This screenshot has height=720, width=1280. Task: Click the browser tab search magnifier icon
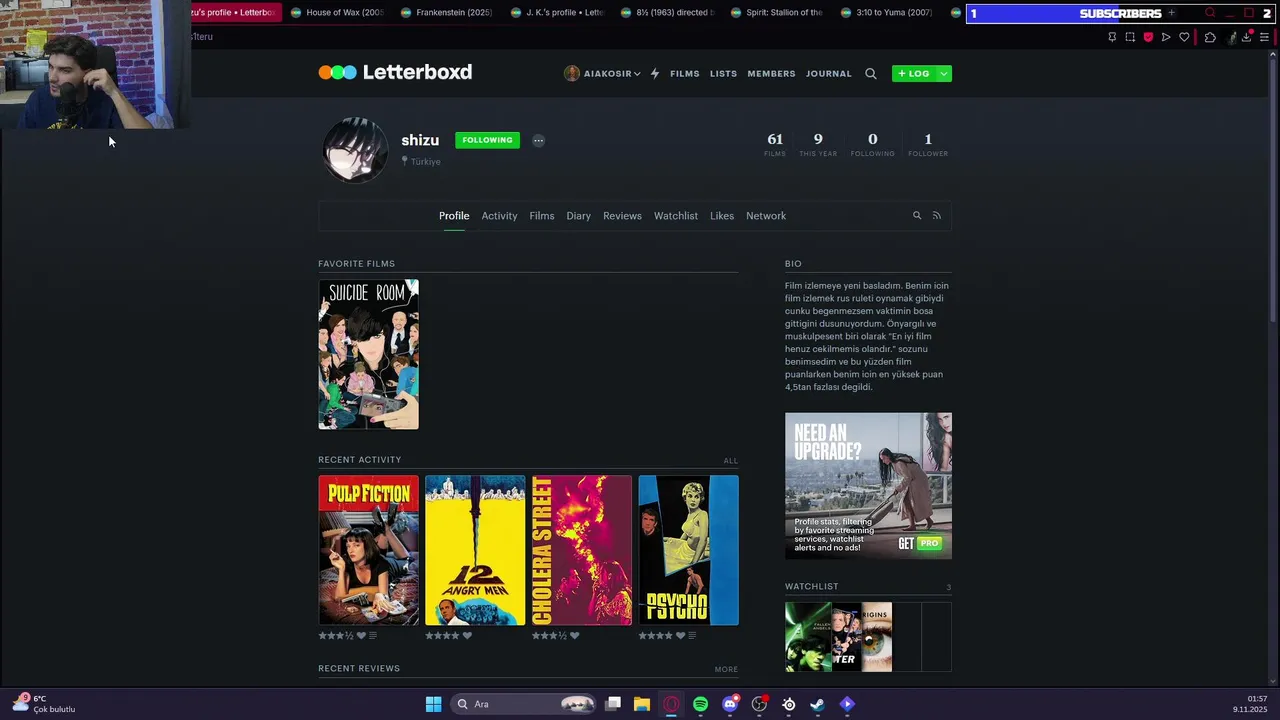(x=1210, y=13)
